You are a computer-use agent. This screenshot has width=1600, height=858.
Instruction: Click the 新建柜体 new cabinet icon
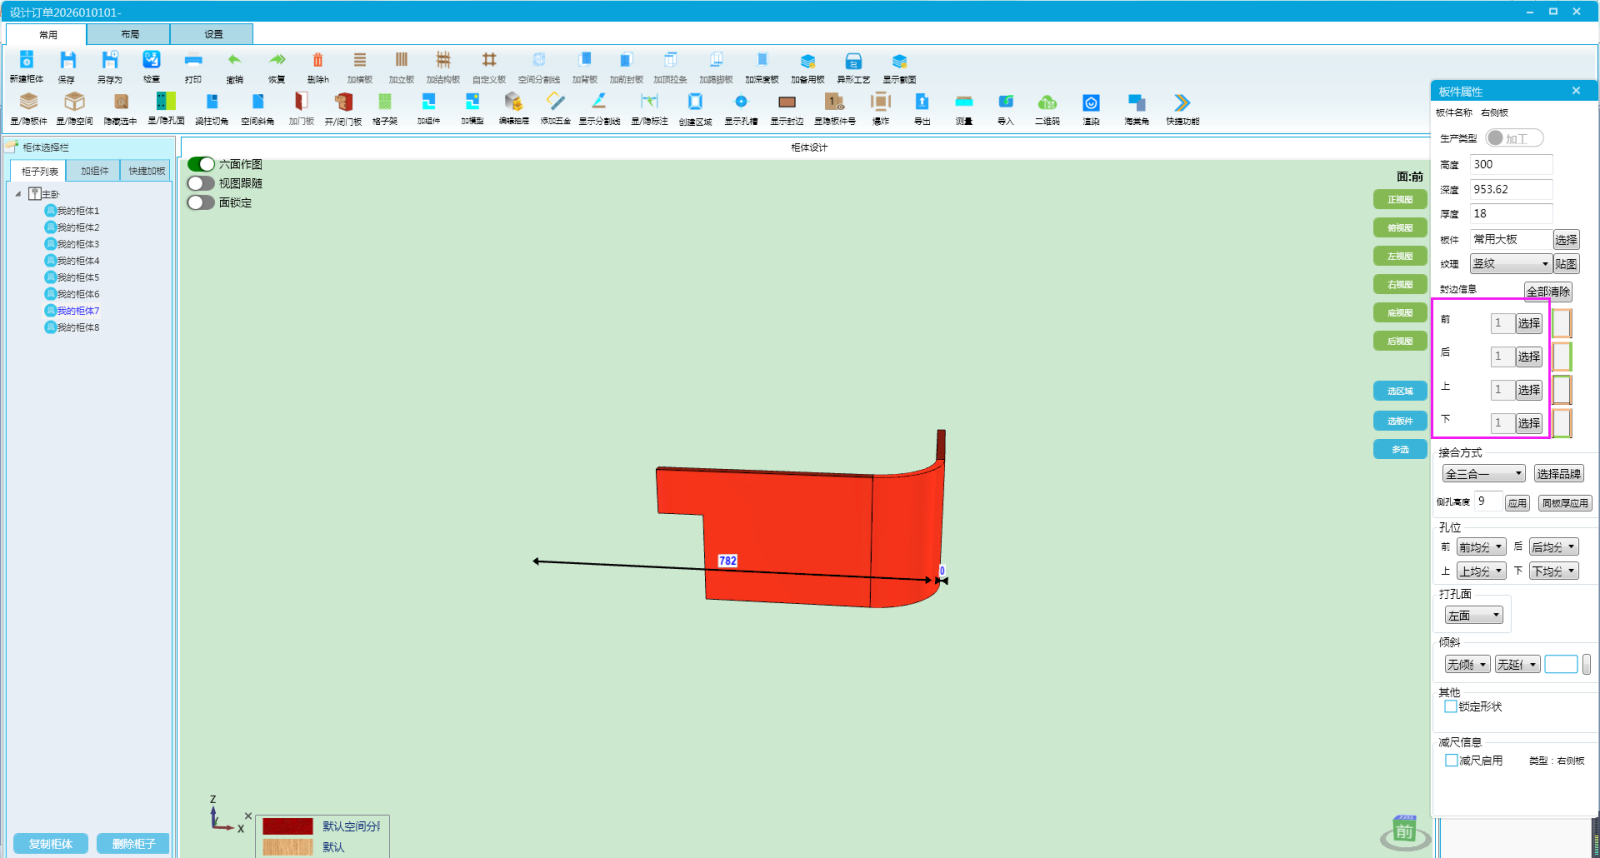point(27,61)
